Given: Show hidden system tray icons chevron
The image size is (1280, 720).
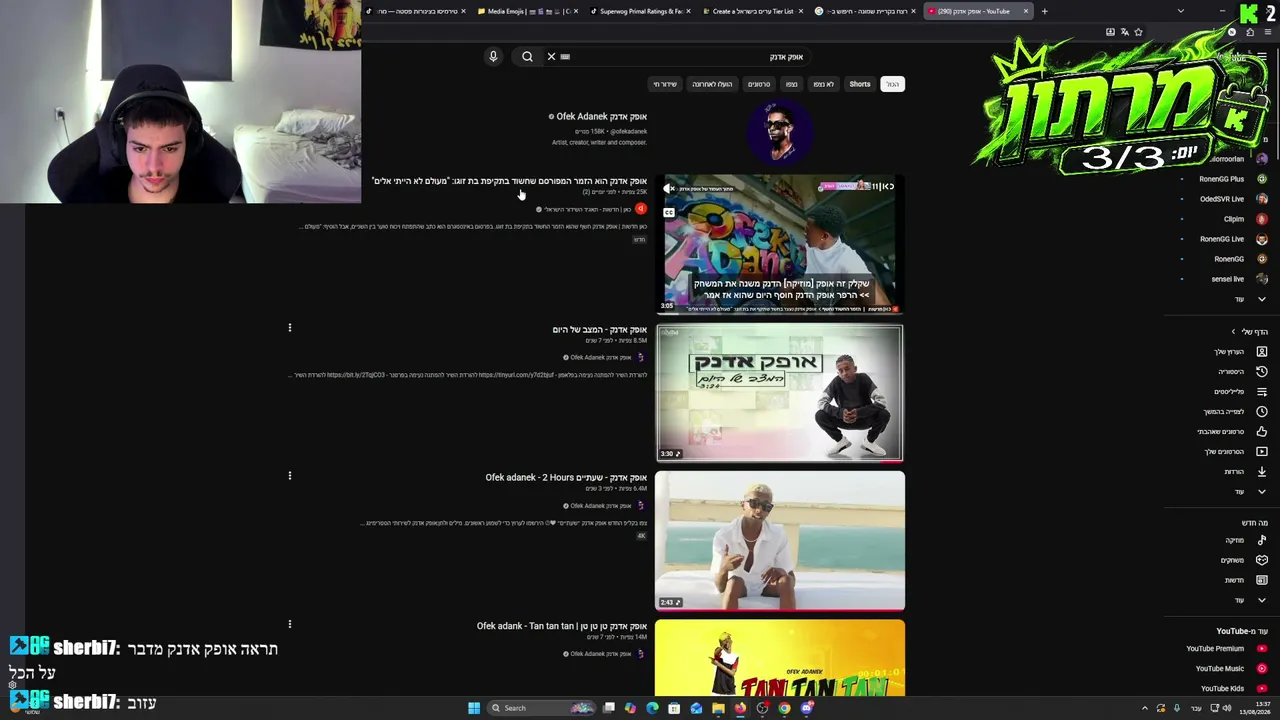Looking at the screenshot, I should 1145,708.
